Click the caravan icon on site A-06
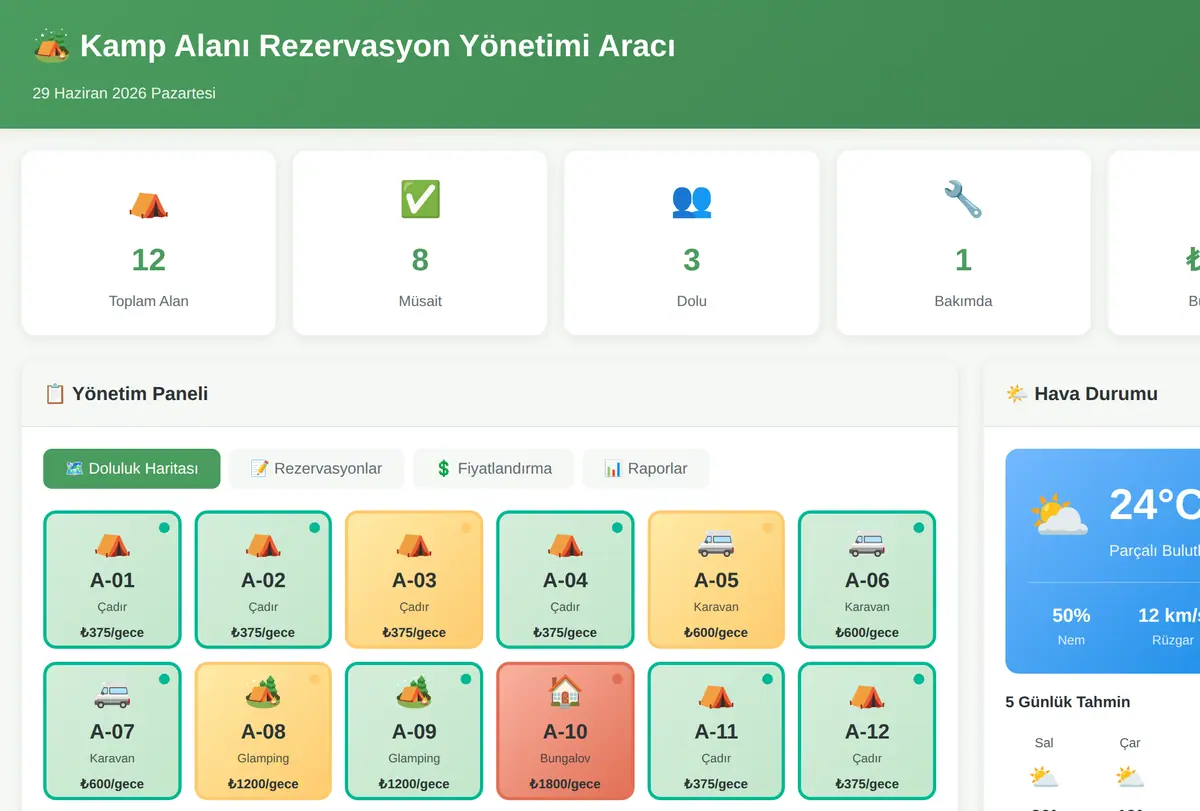Screen dimensions: 1200x811 pos(867,544)
